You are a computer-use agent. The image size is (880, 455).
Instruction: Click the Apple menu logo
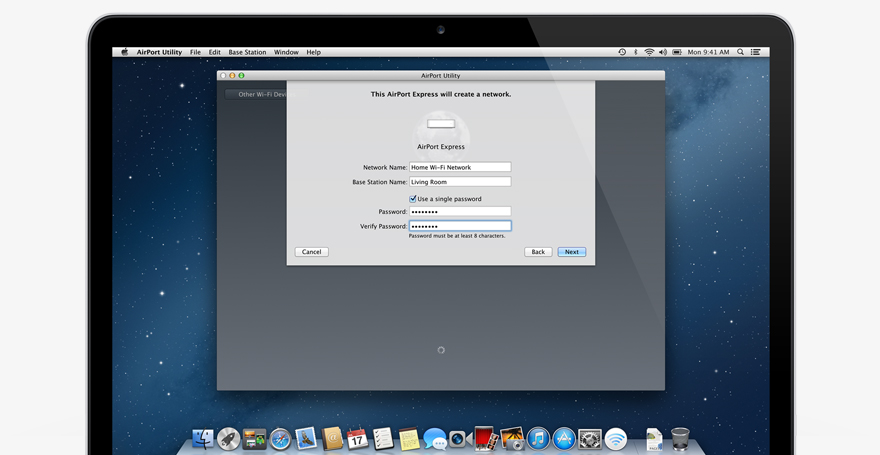click(x=125, y=52)
